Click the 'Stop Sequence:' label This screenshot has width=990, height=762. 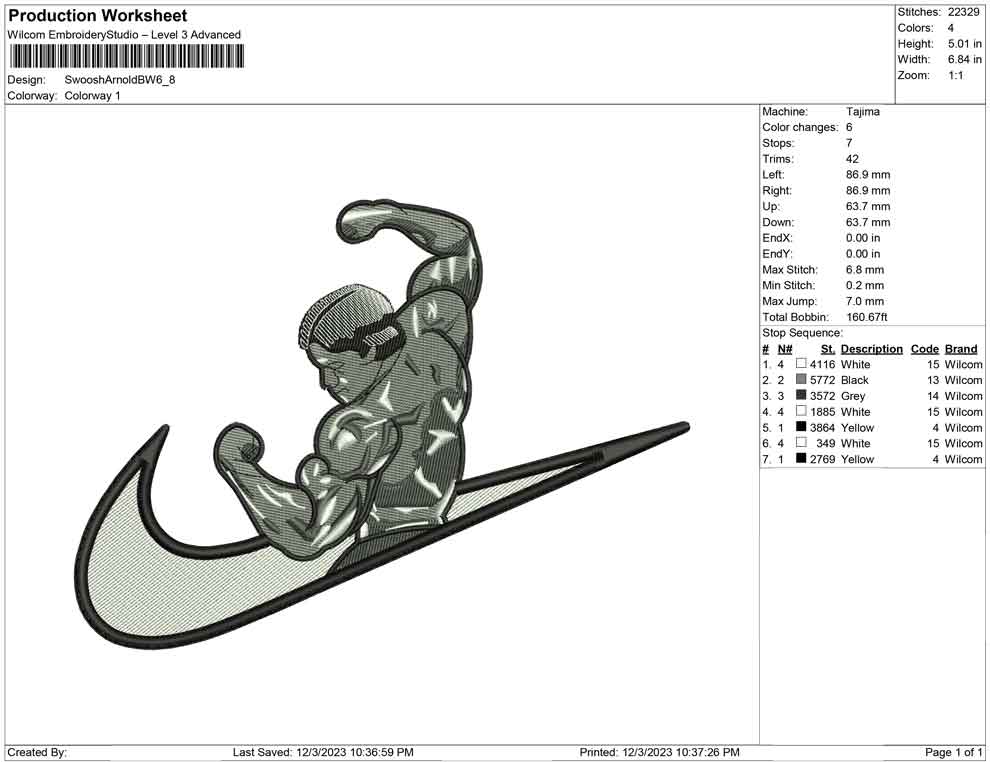(802, 333)
